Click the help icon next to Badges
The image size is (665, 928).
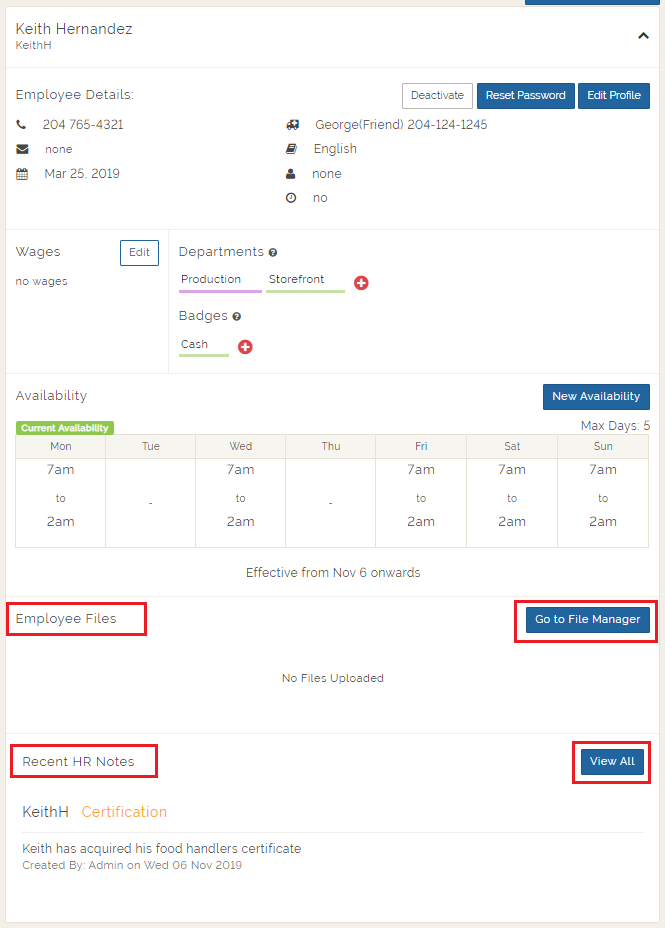(237, 317)
